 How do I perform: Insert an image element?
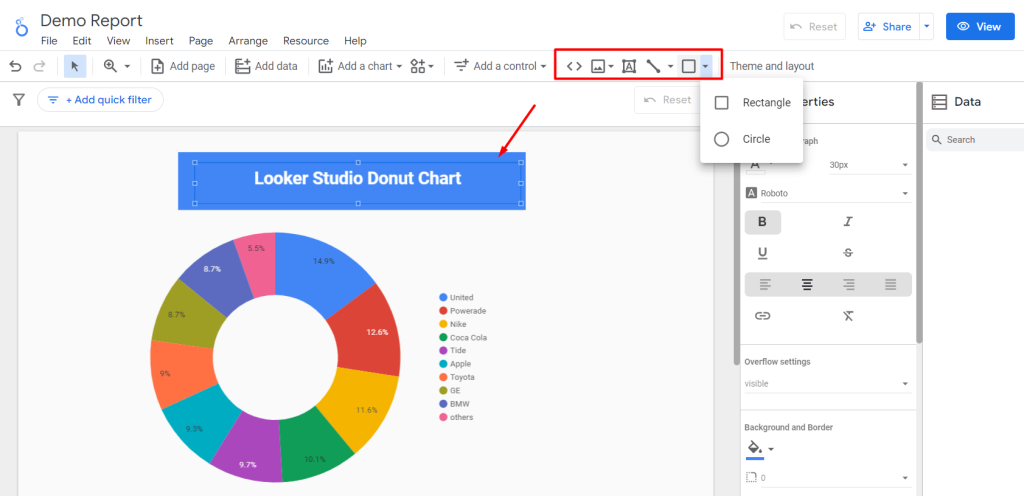tap(598, 66)
